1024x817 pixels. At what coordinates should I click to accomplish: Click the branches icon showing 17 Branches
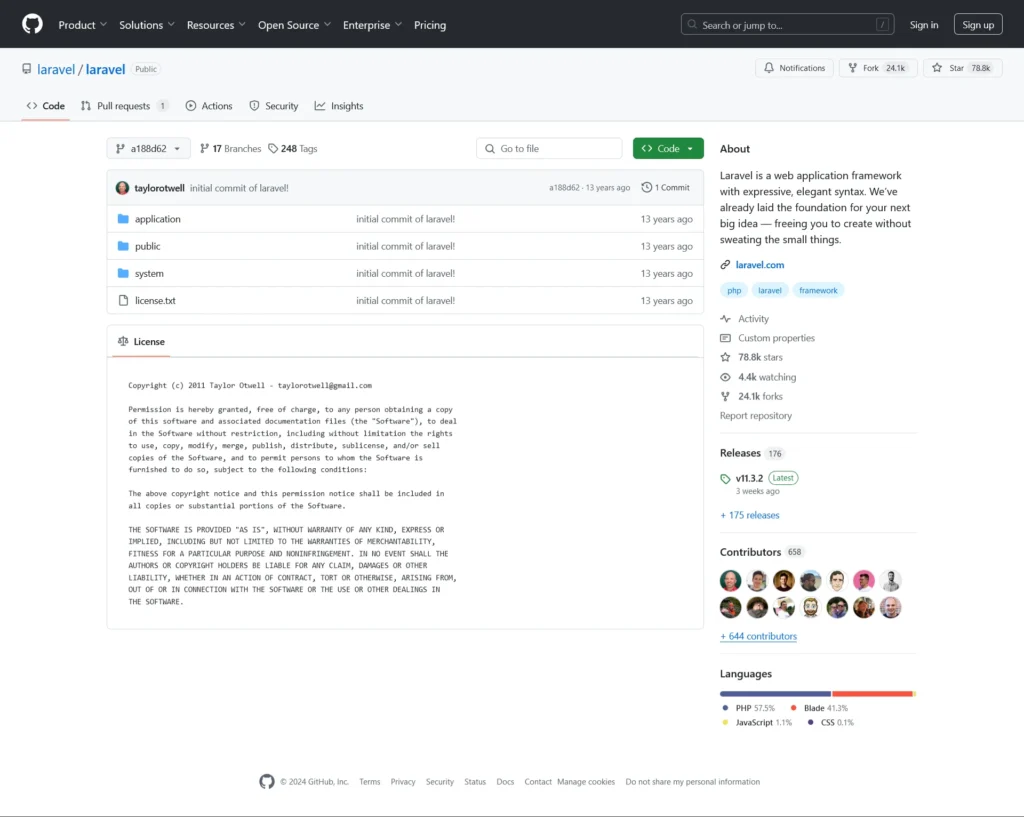pos(206,148)
